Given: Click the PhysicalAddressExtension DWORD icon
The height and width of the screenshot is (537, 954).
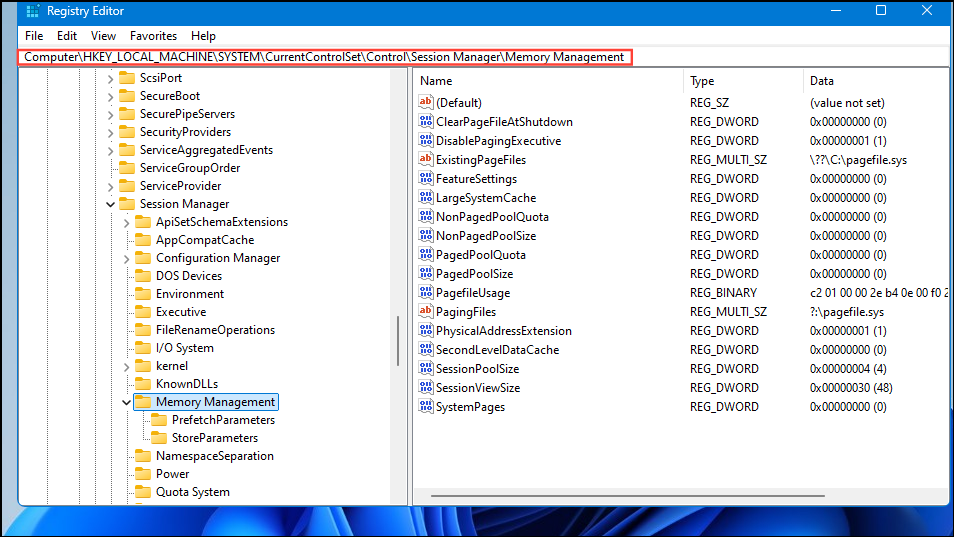Looking at the screenshot, I should [425, 330].
